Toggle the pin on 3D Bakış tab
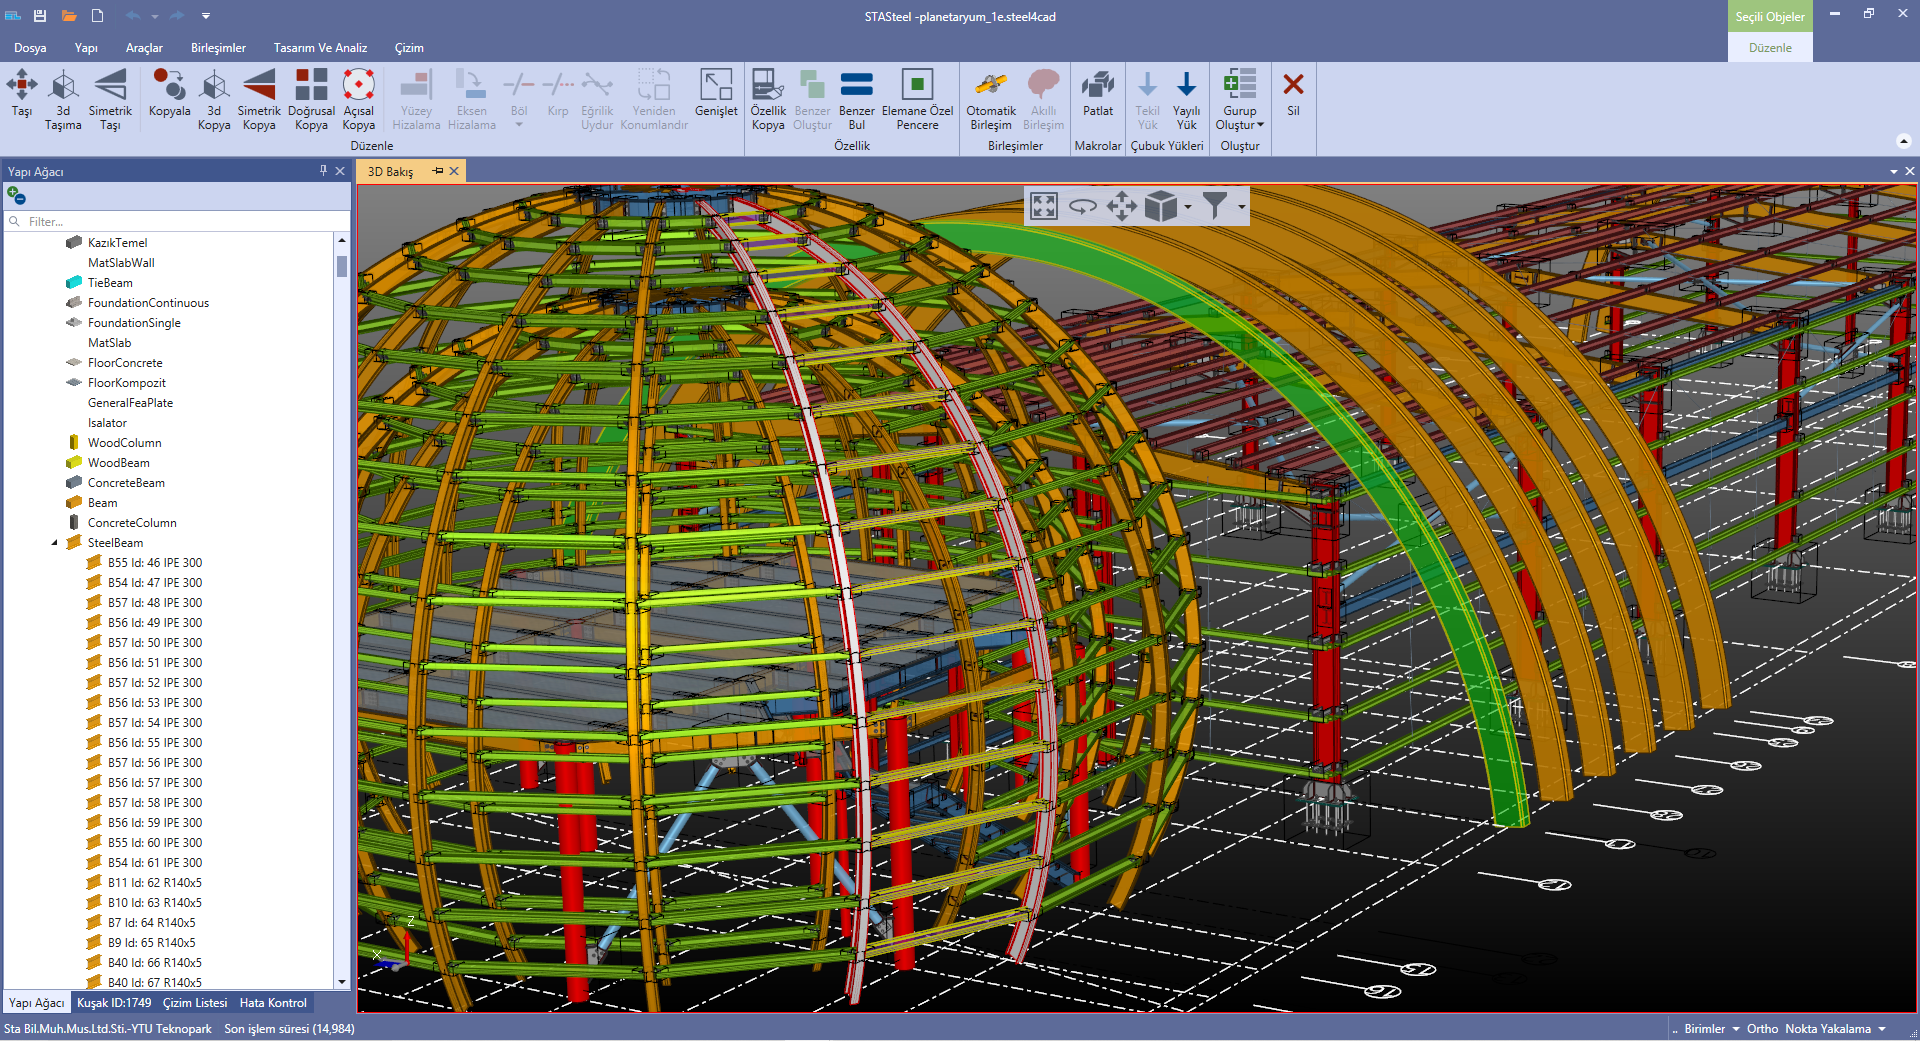 click(x=437, y=171)
